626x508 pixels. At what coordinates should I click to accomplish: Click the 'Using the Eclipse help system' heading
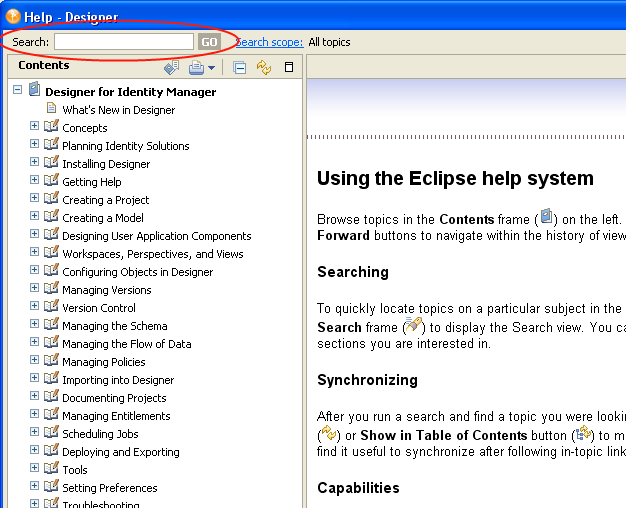[455, 178]
